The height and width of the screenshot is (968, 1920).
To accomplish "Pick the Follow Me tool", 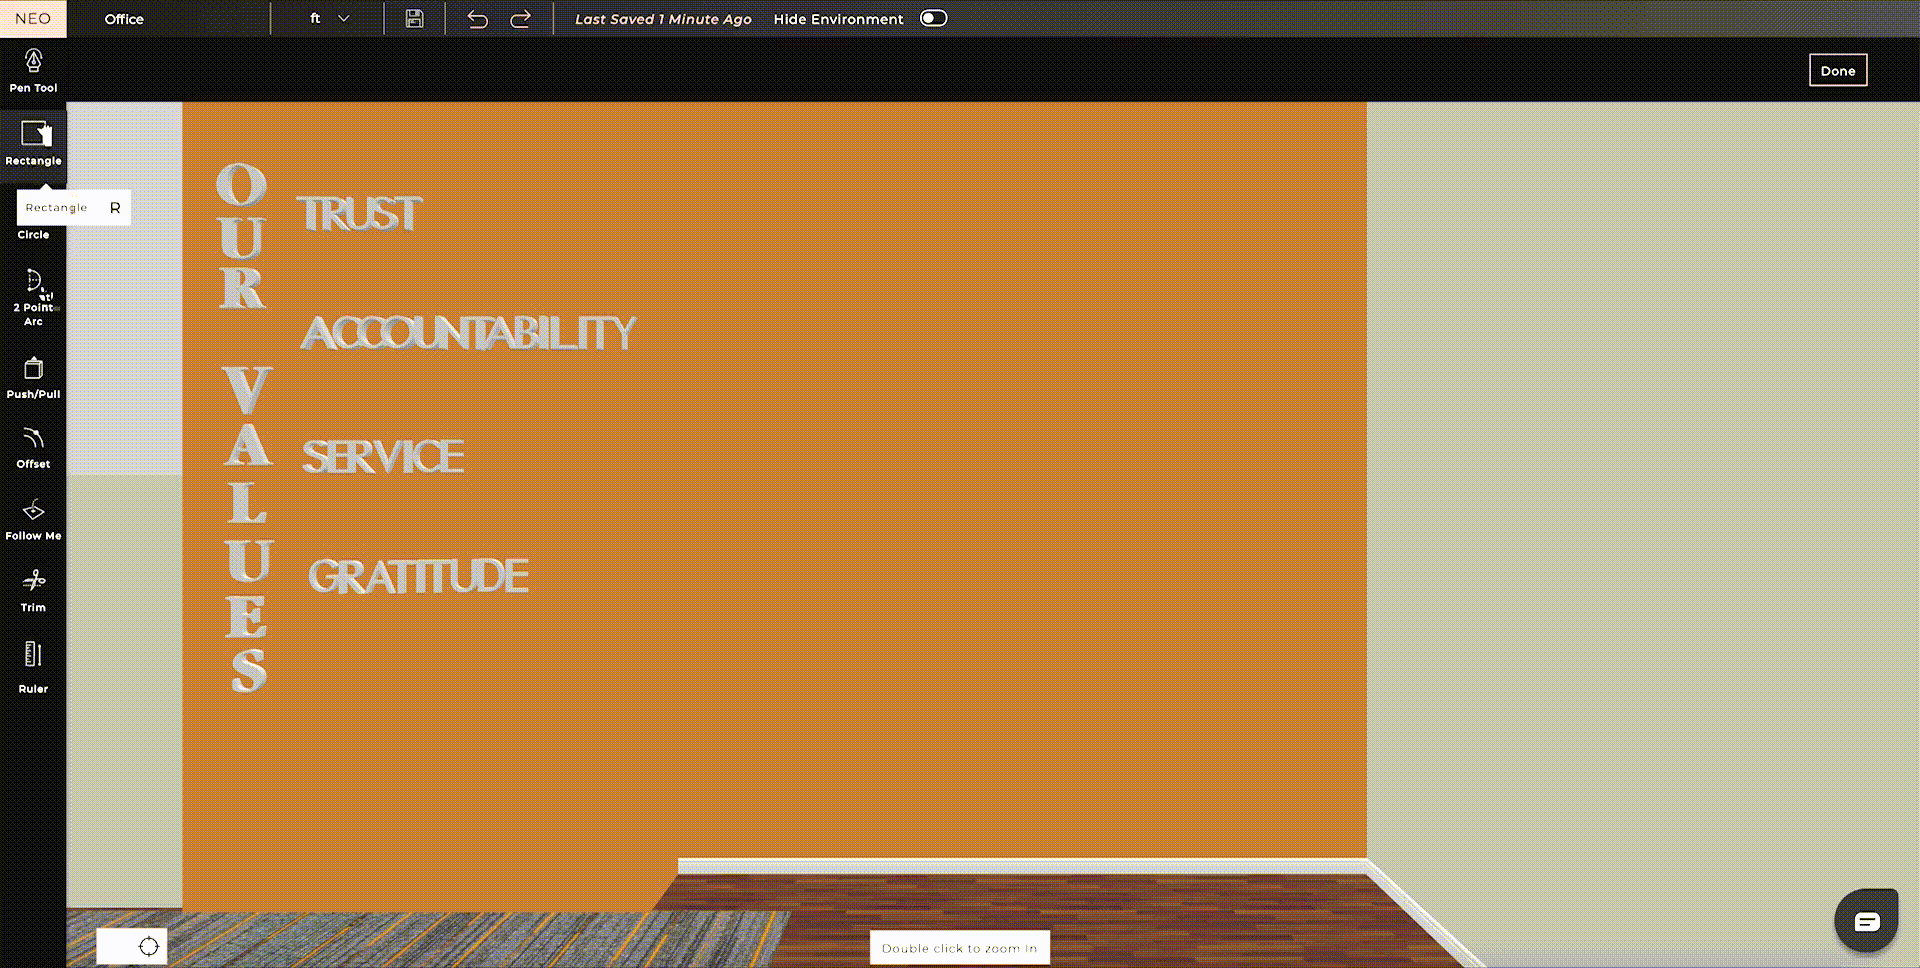I will (33, 520).
